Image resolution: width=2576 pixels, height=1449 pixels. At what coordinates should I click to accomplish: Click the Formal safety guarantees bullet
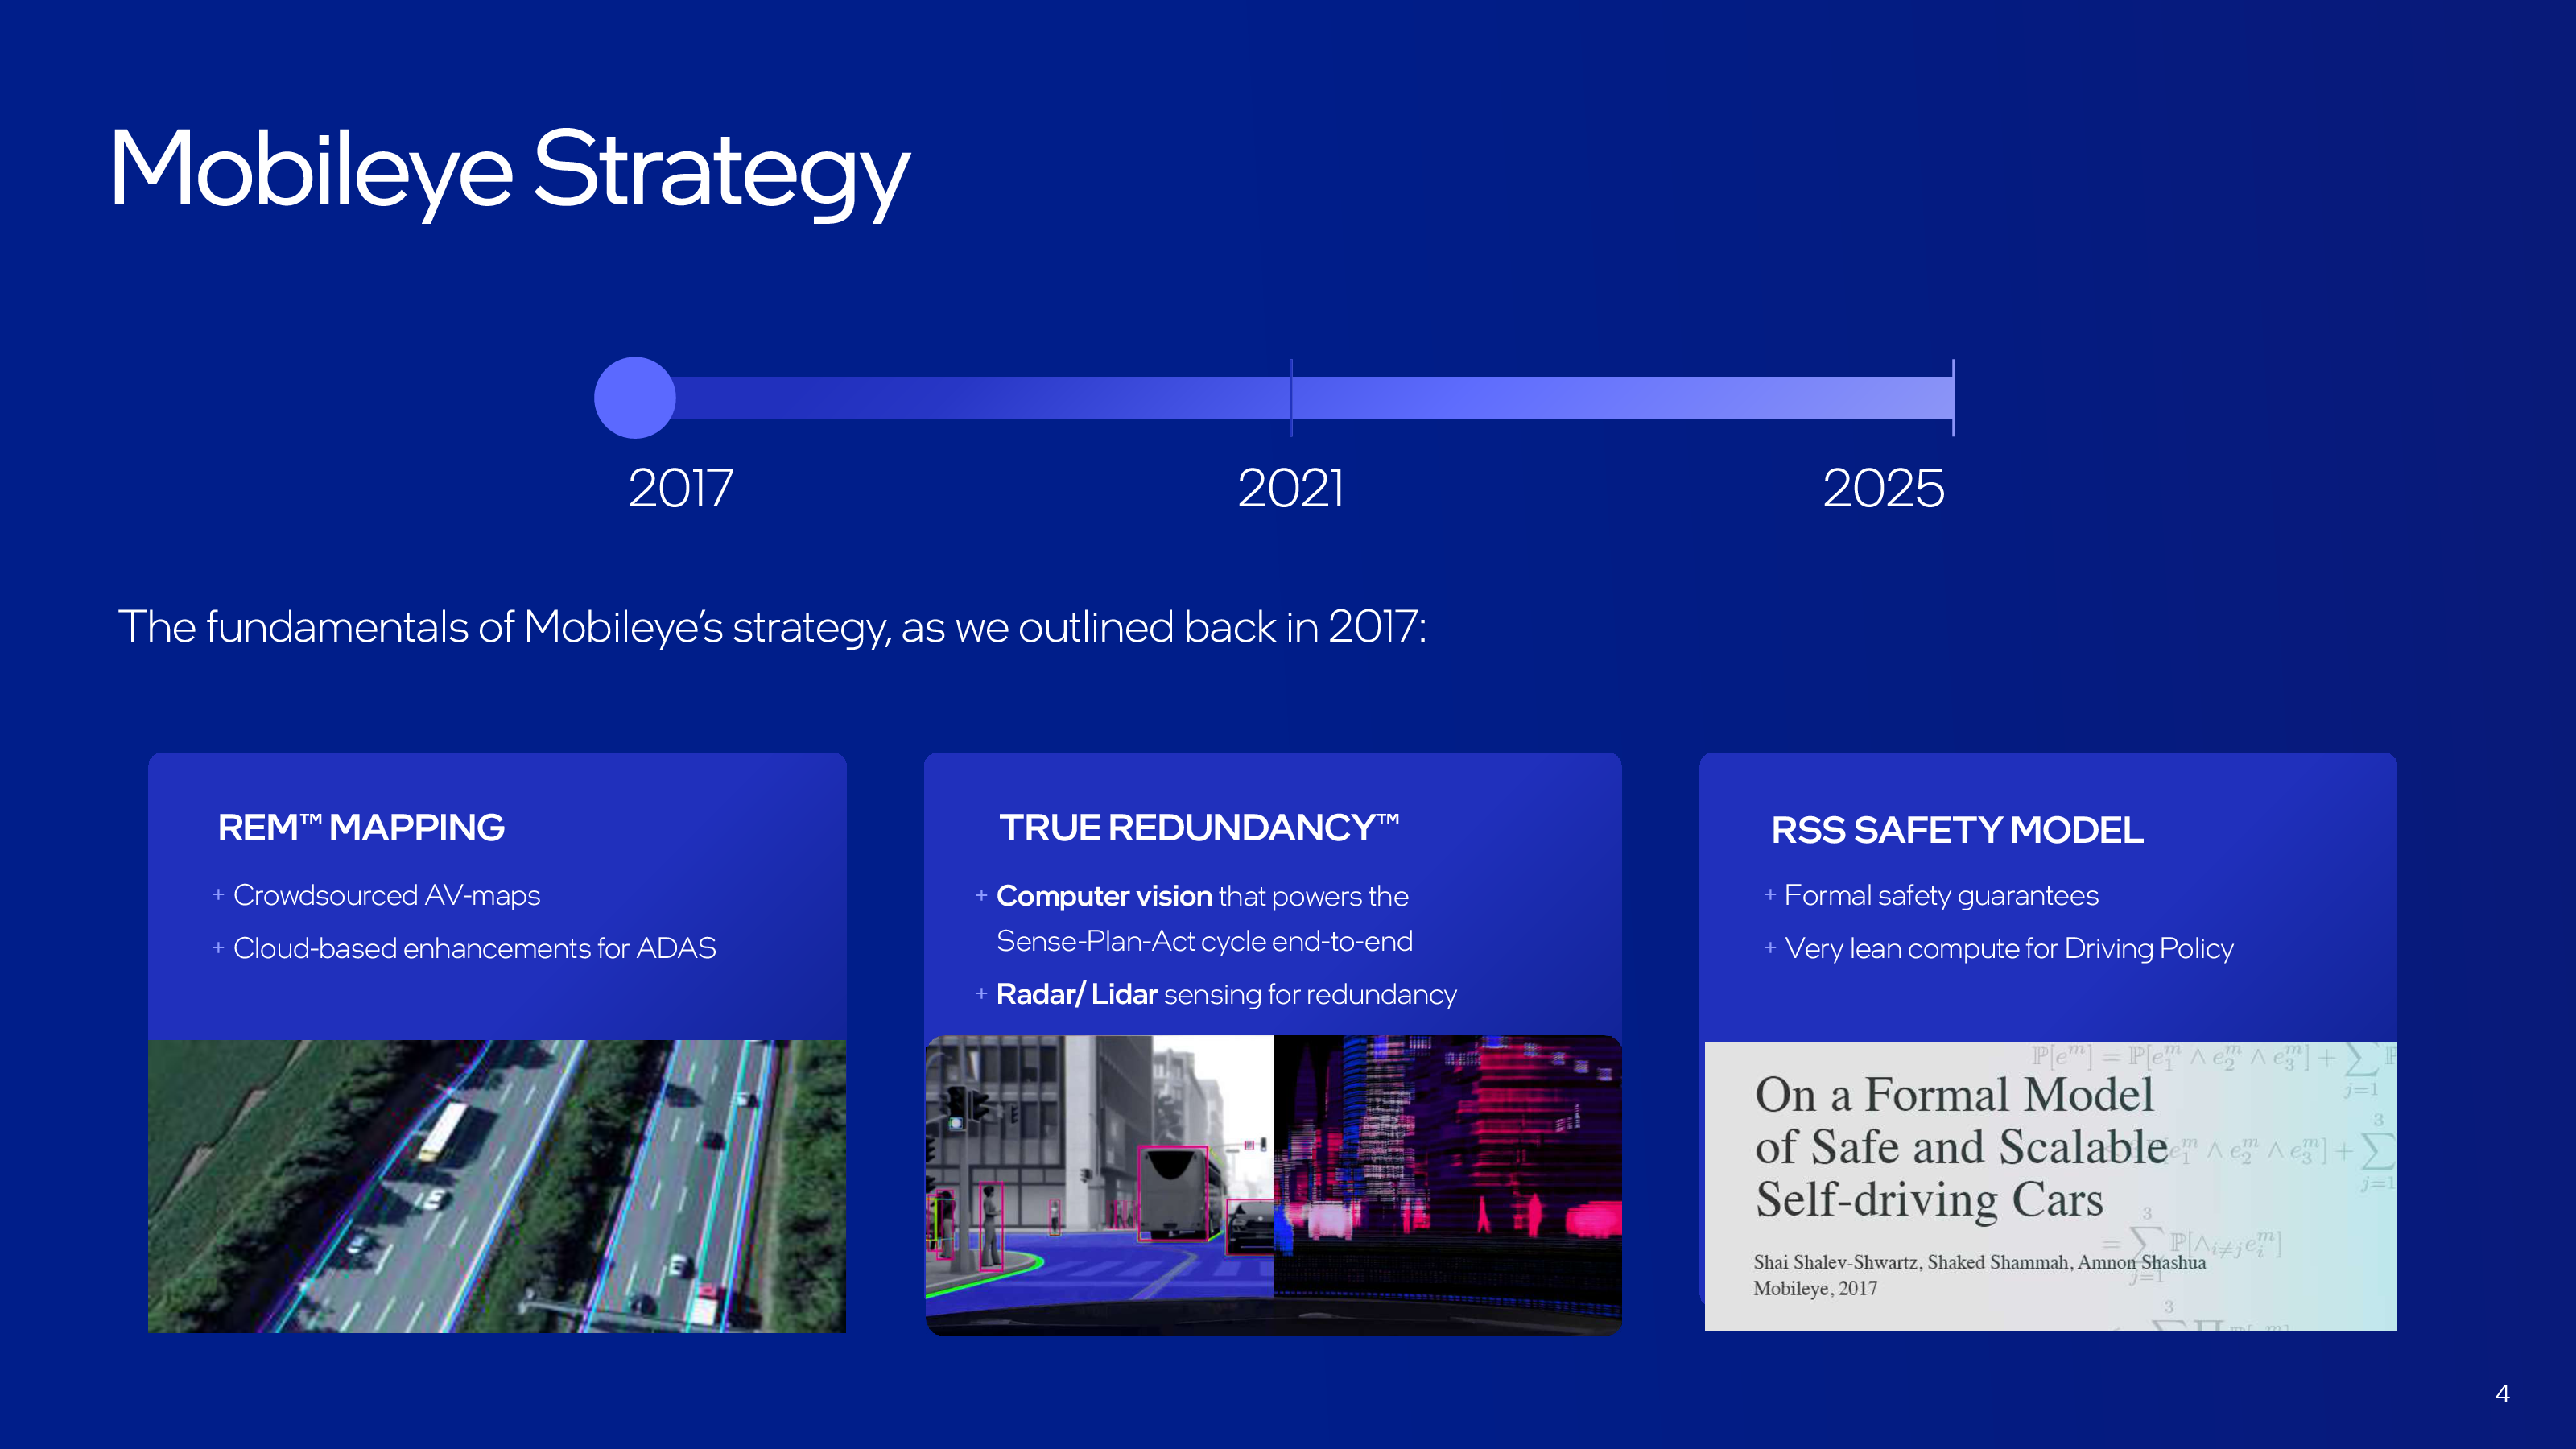pyautogui.click(x=1931, y=895)
